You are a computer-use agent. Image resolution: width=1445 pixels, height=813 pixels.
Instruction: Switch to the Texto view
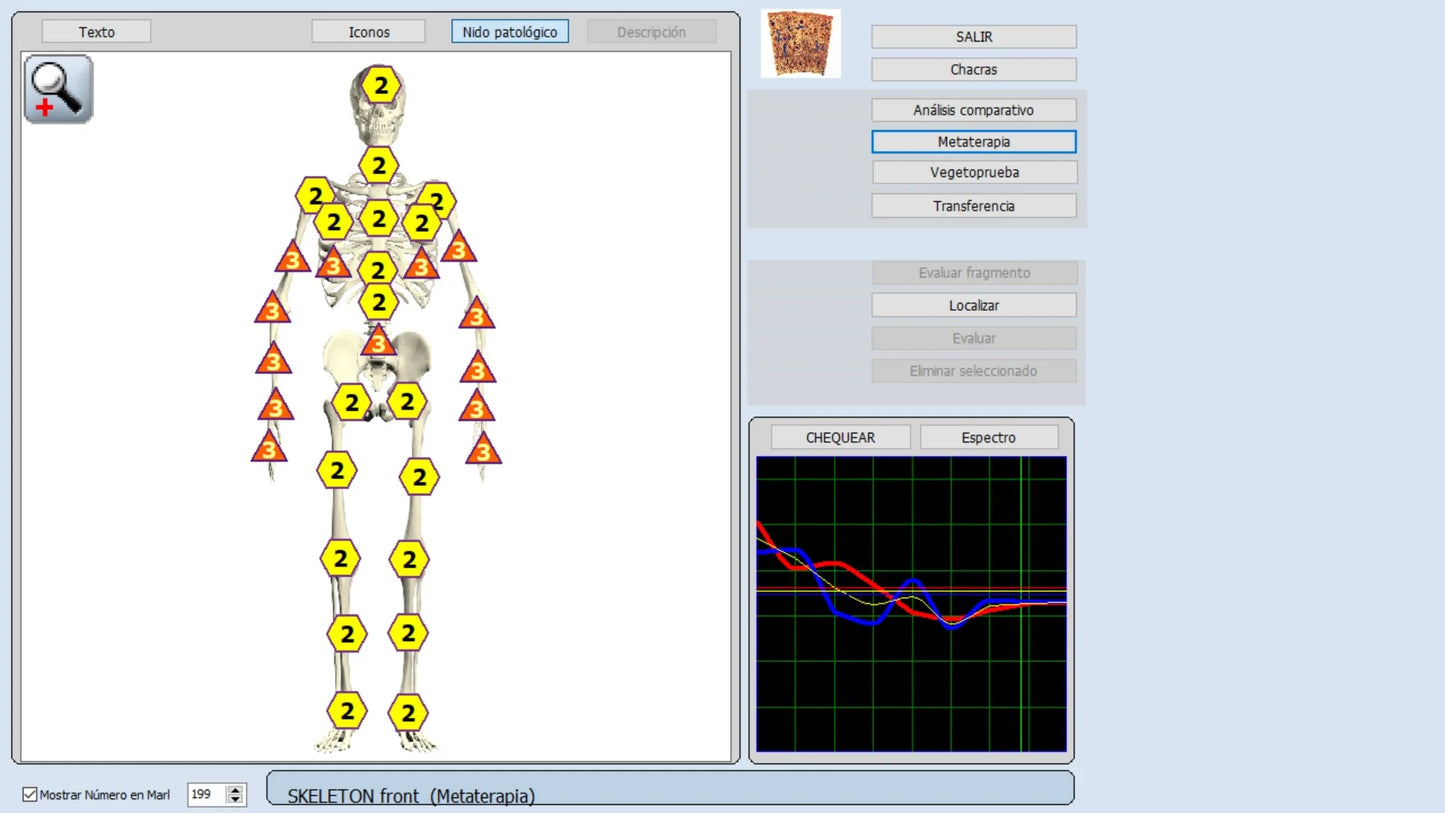96,32
